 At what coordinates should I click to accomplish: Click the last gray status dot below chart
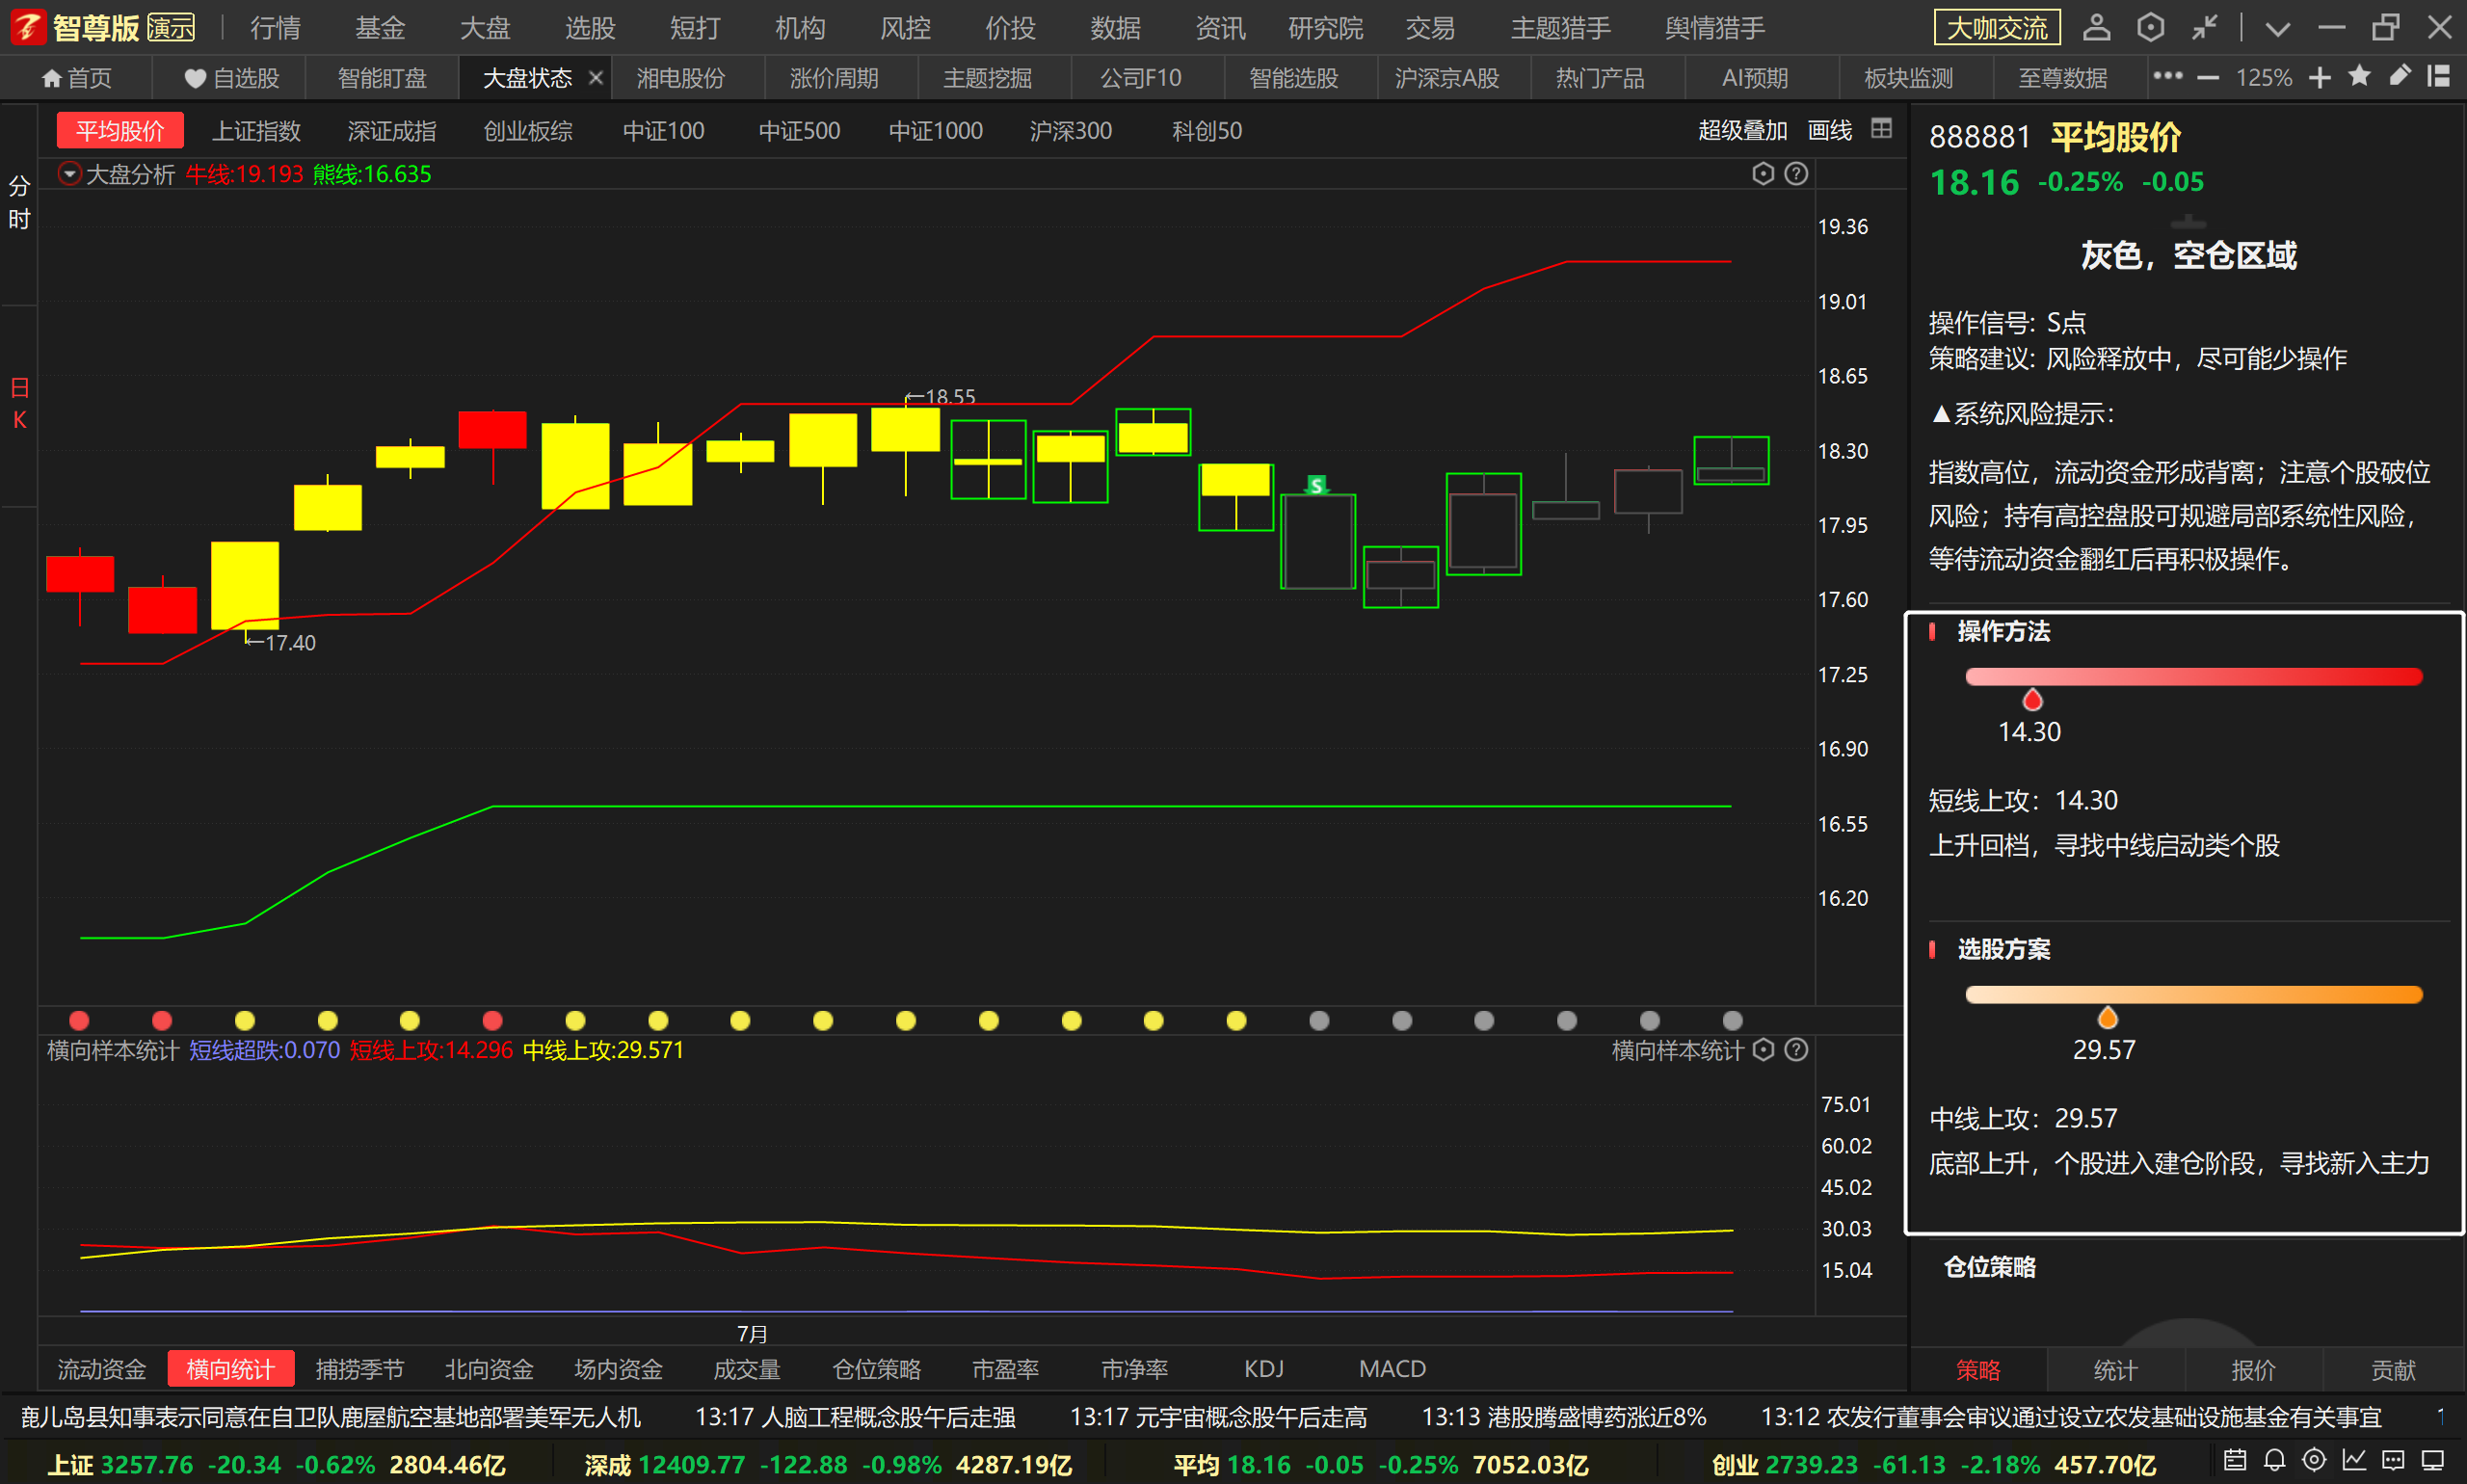1732,1020
